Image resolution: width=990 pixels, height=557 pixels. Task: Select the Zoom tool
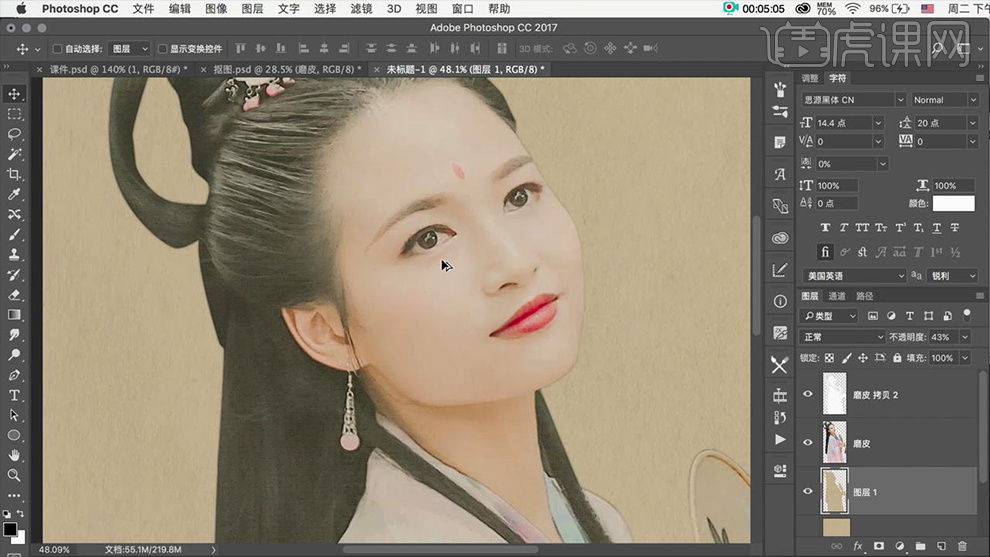[14, 475]
